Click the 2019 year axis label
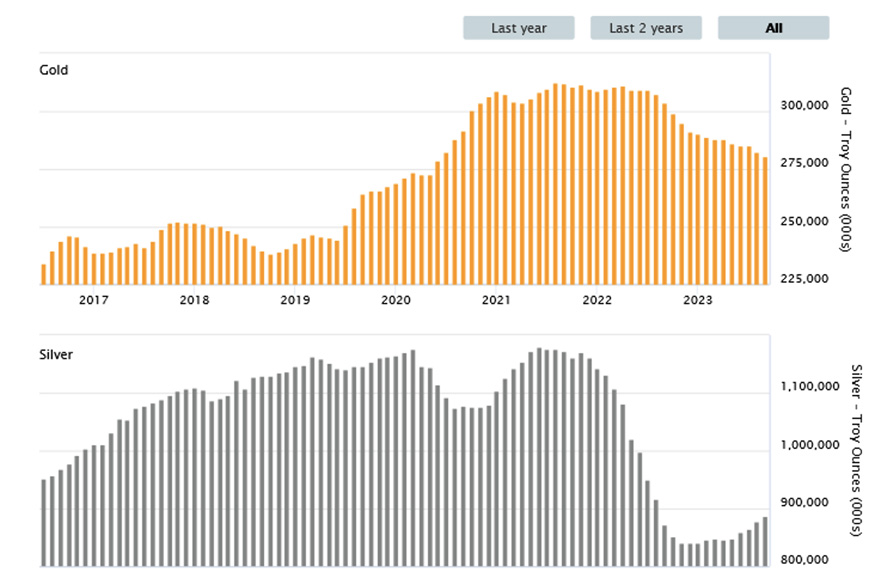 [295, 300]
